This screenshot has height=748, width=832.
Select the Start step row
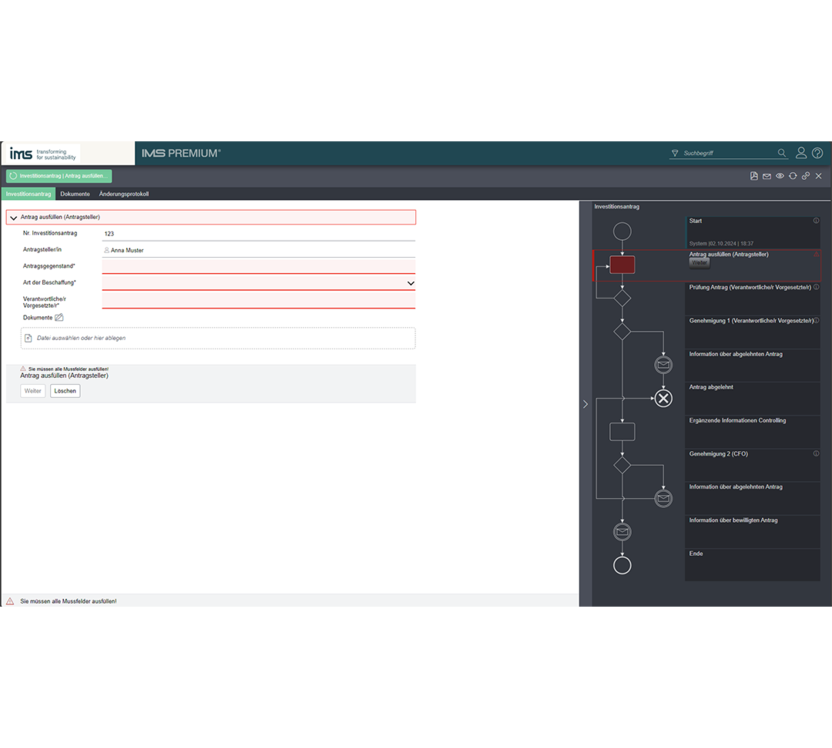point(752,232)
